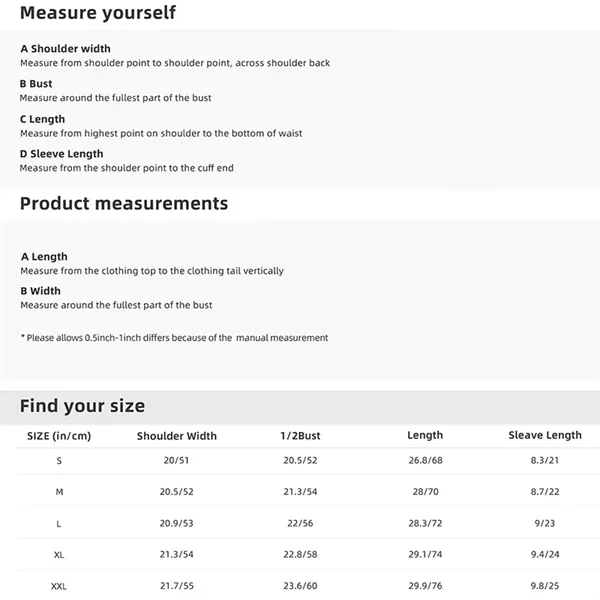Click the size M row label
This screenshot has height=600, width=600.
(x=59, y=492)
